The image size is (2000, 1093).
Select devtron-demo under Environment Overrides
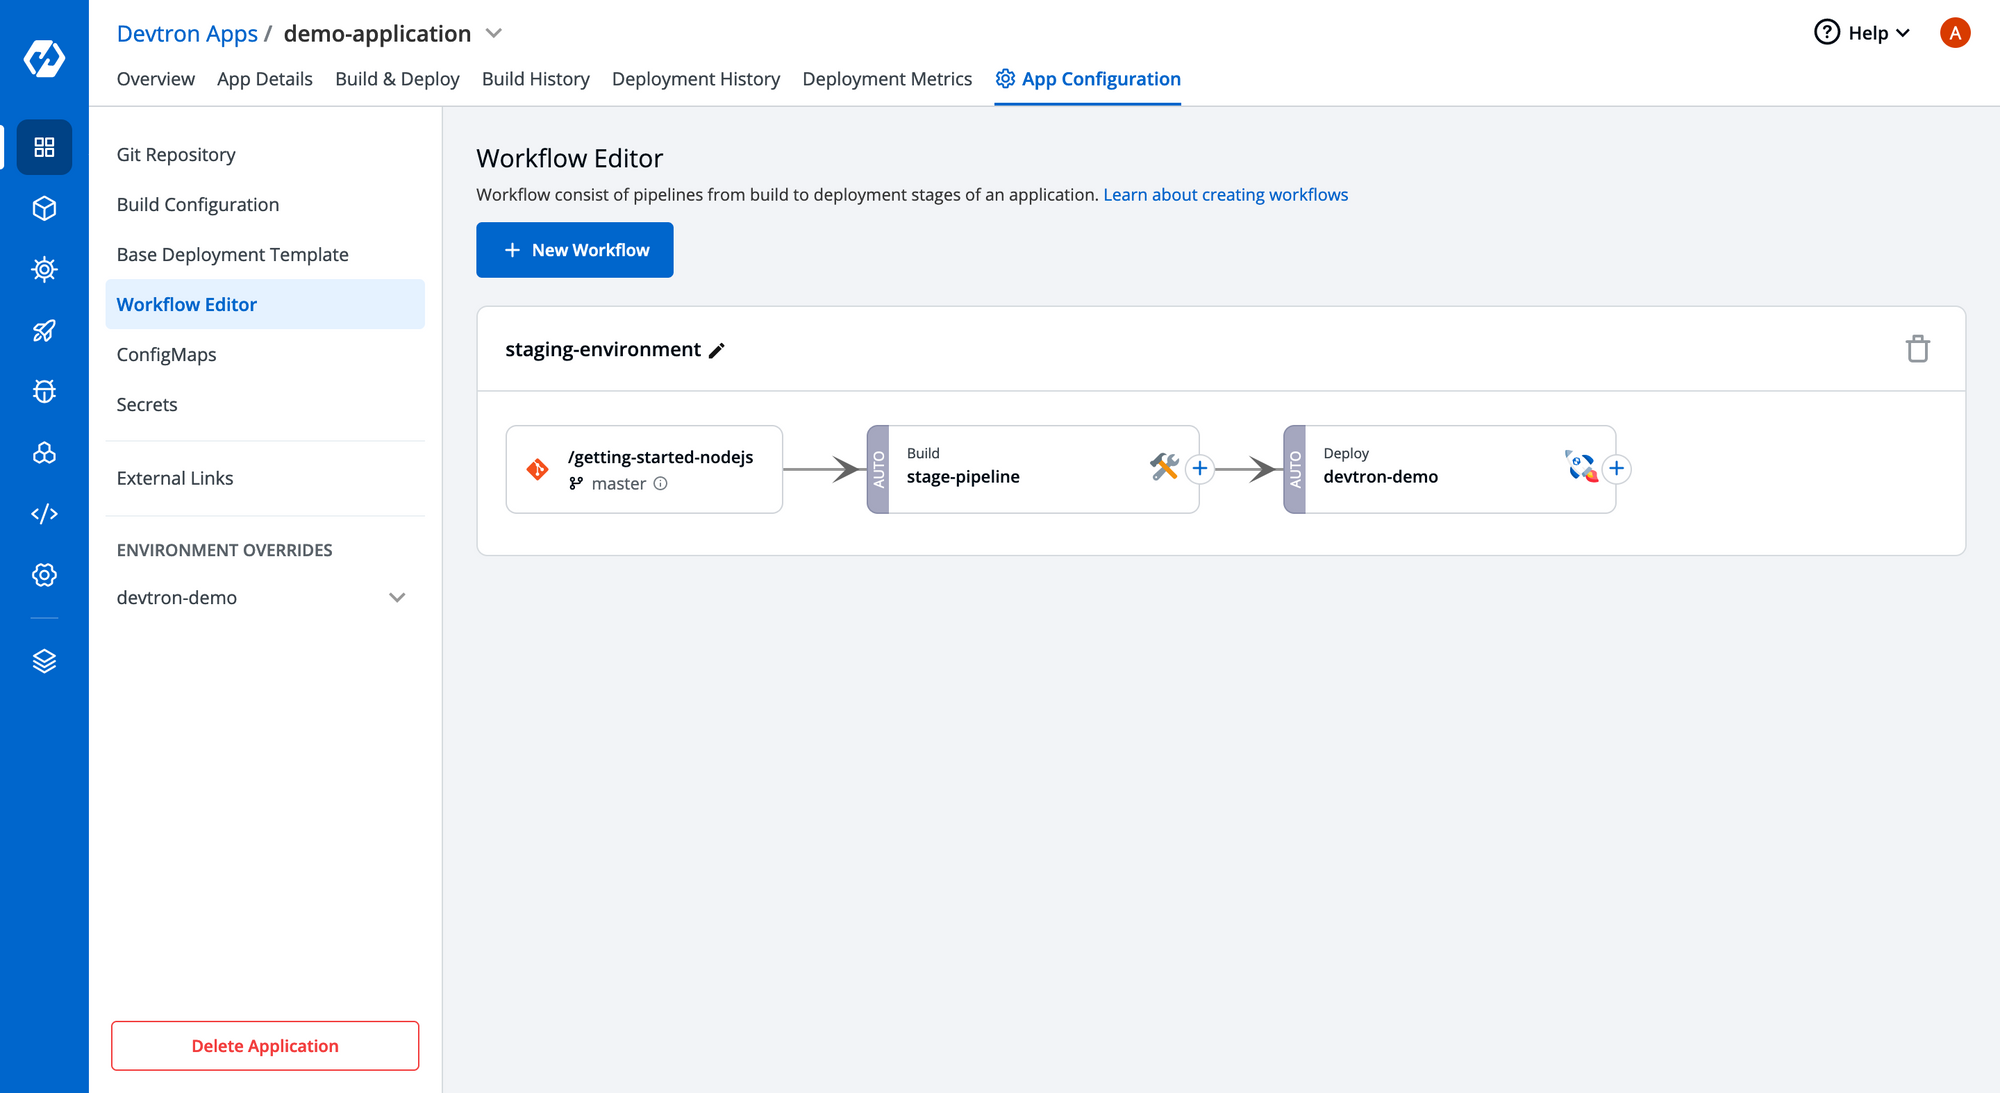pyautogui.click(x=265, y=598)
